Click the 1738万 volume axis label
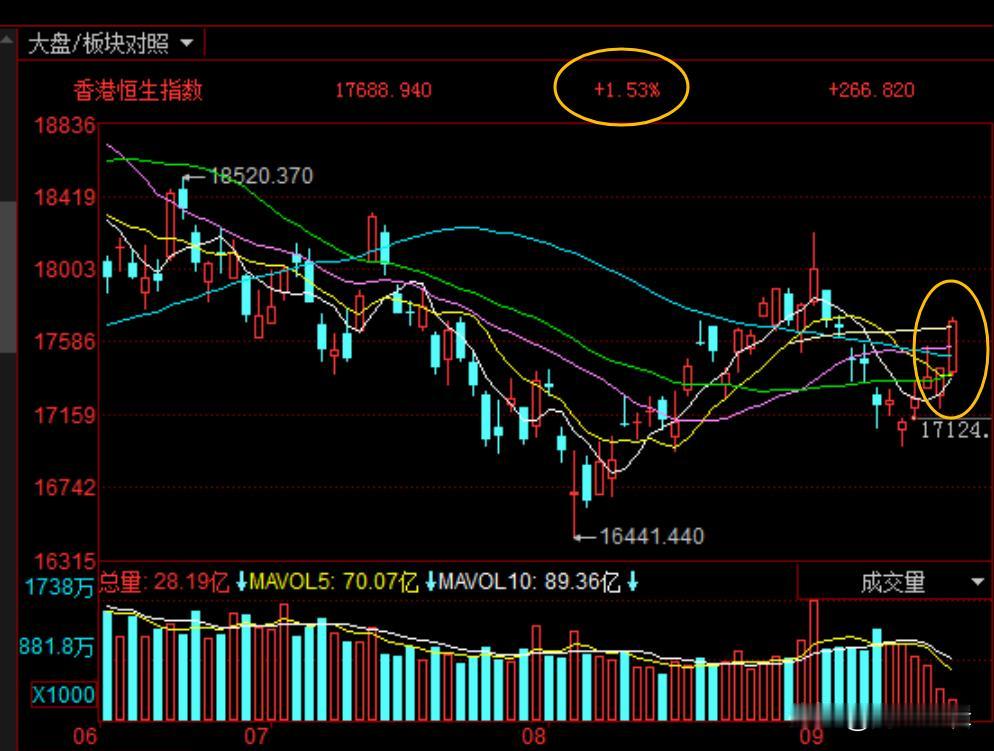994x751 pixels. 60,587
